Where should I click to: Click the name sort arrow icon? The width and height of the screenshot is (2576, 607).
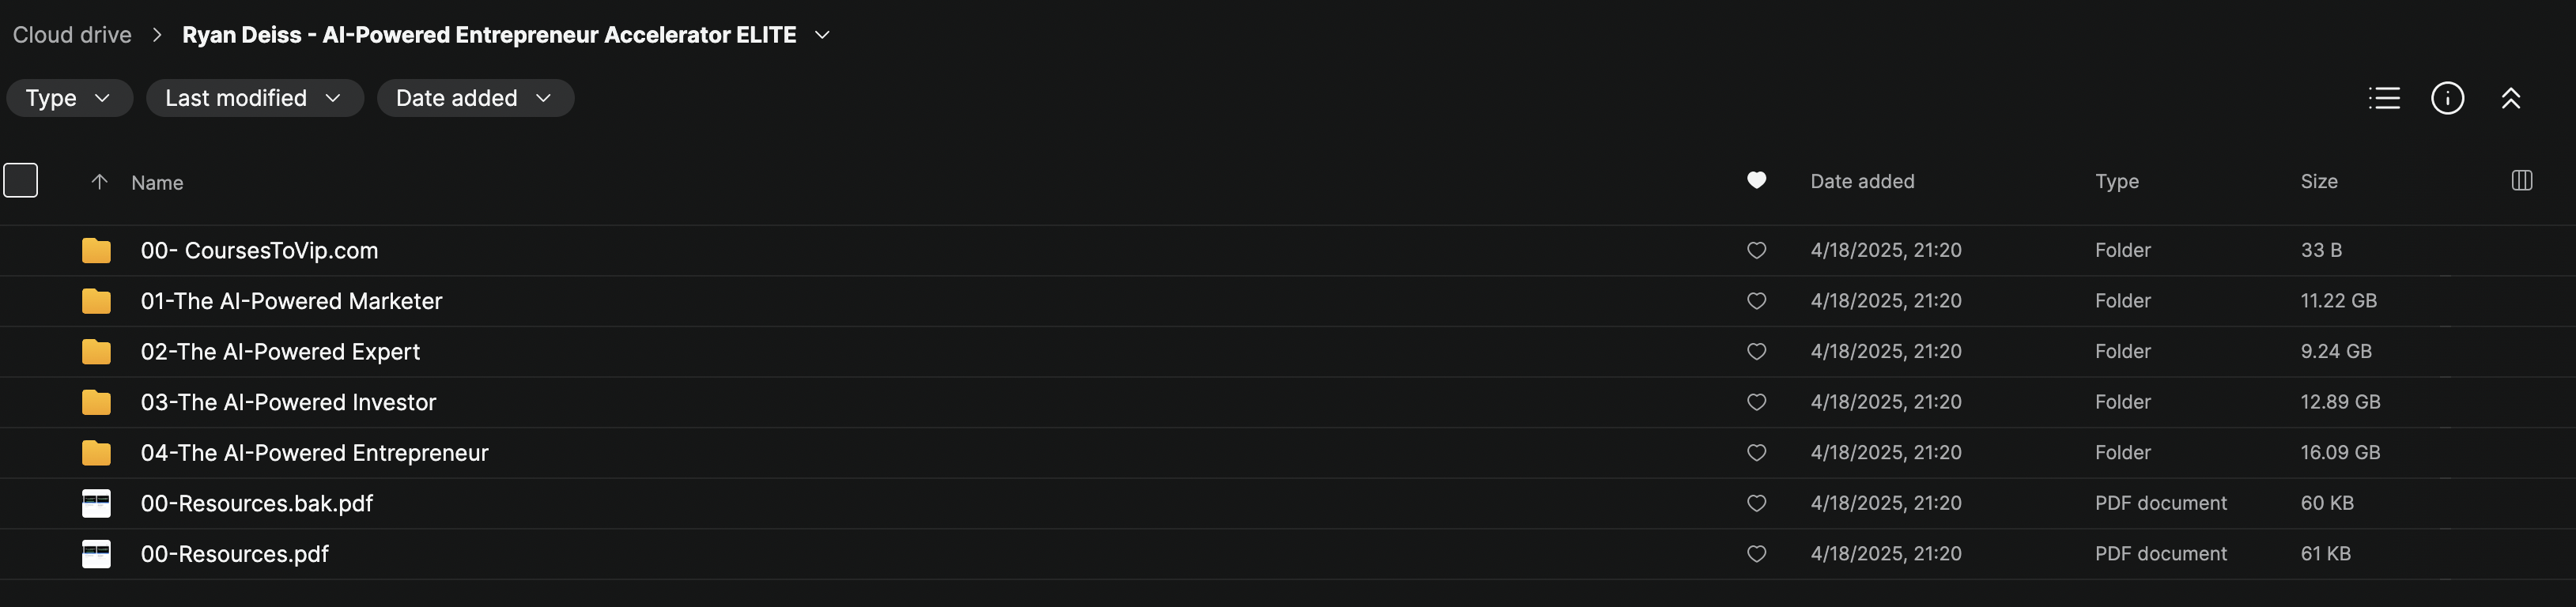(99, 182)
